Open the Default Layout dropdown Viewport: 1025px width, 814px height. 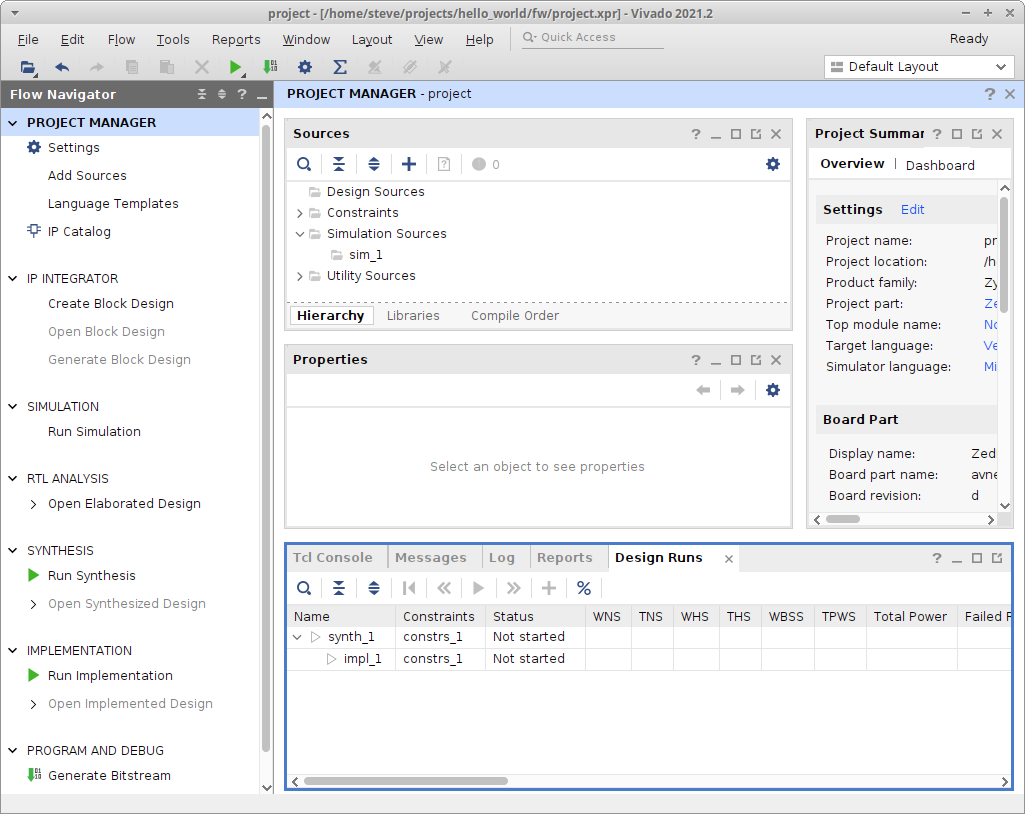pyautogui.click(x=919, y=67)
